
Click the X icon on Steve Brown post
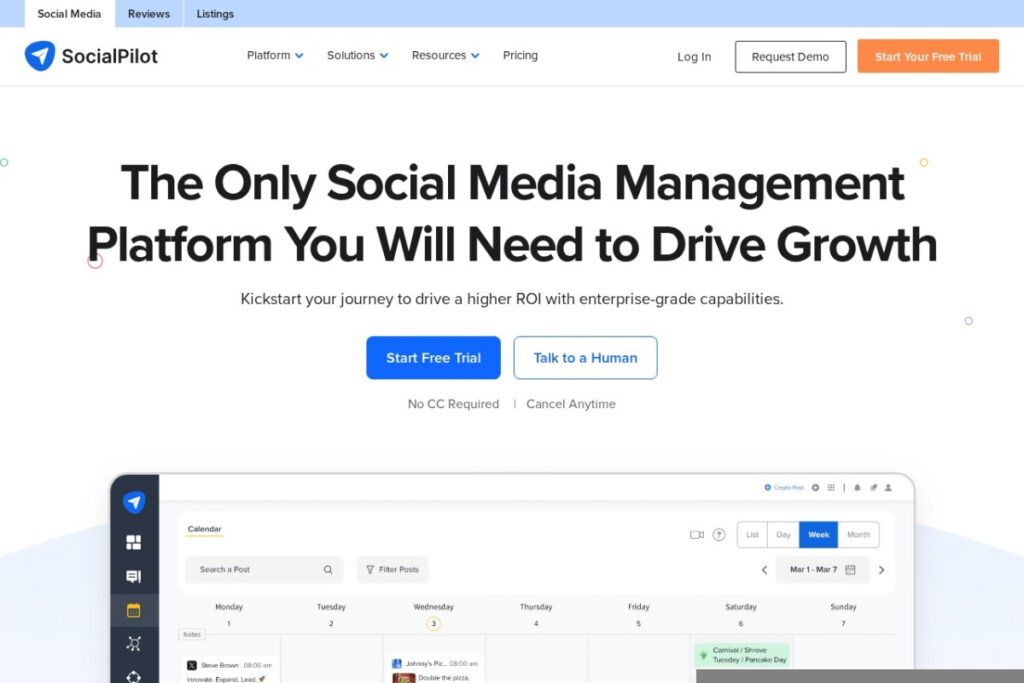pos(191,665)
